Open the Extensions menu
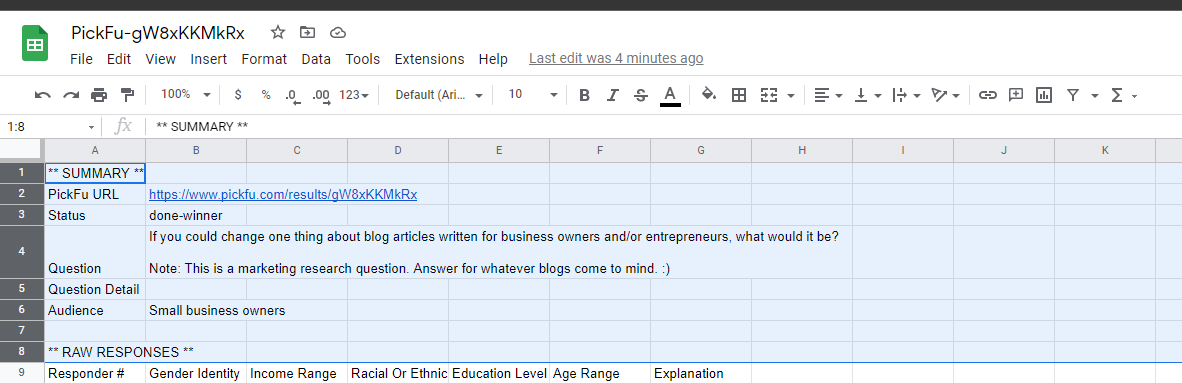The height and width of the screenshot is (383, 1182). 429,59
